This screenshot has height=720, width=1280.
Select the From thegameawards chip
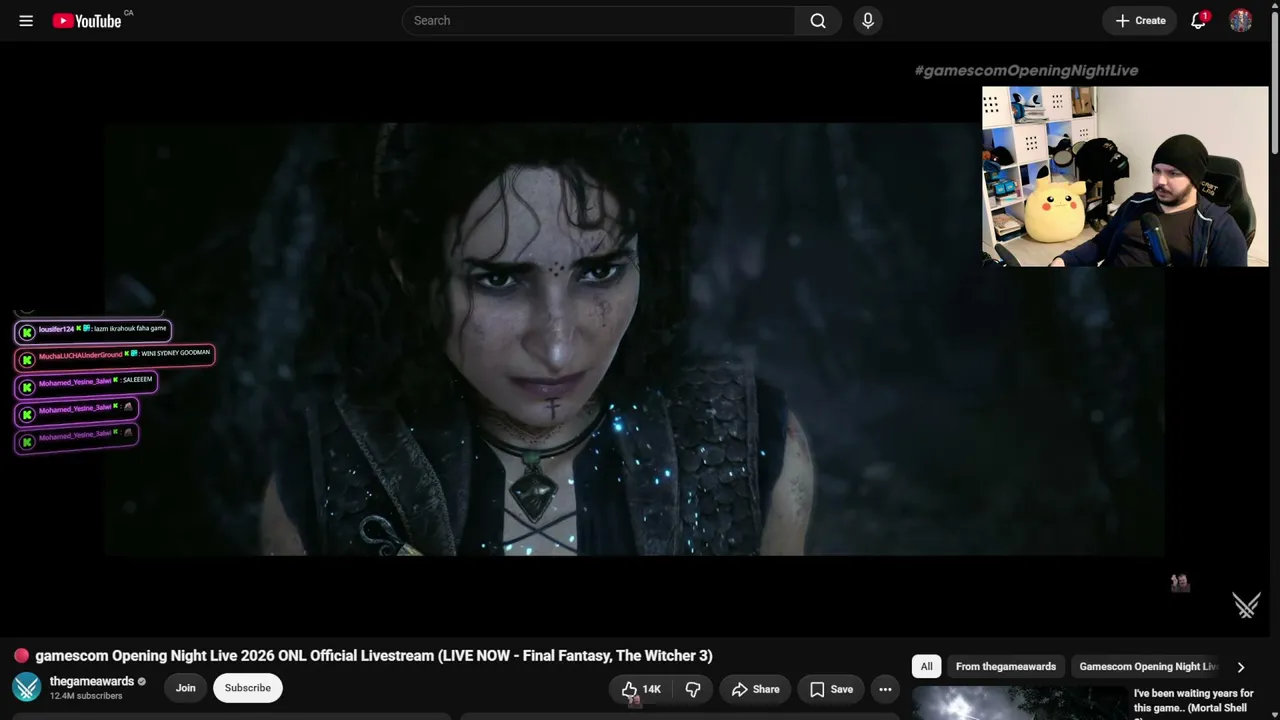click(1006, 666)
